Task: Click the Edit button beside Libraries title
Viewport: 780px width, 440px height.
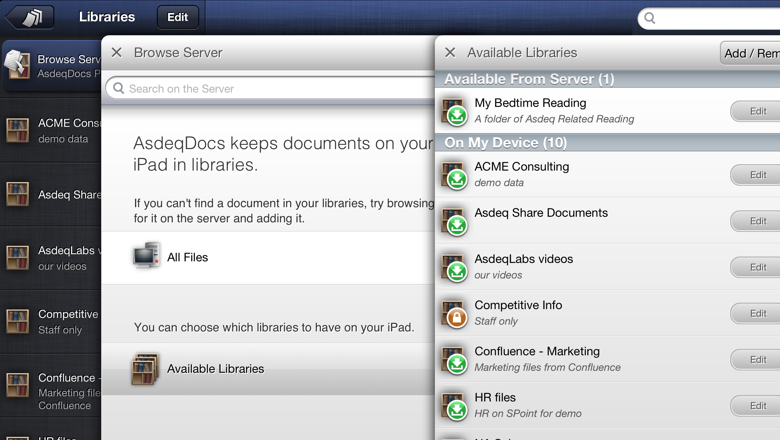Action: (x=177, y=17)
